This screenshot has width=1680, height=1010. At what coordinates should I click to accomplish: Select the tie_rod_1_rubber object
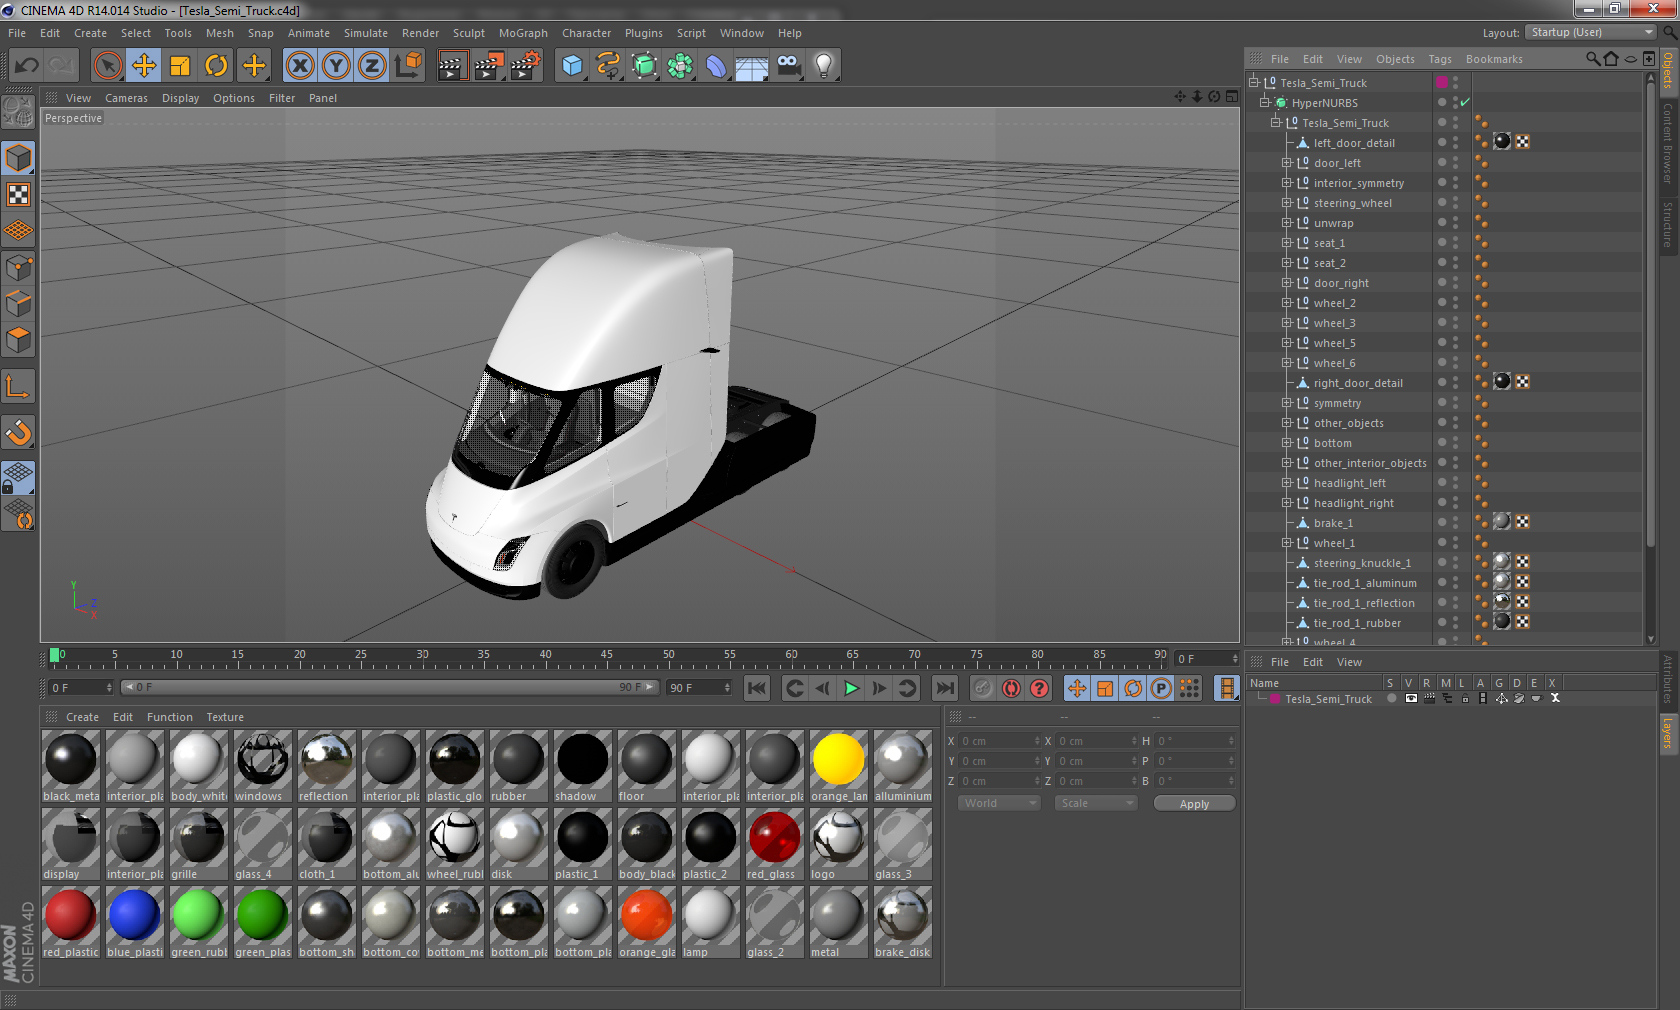pos(1357,623)
